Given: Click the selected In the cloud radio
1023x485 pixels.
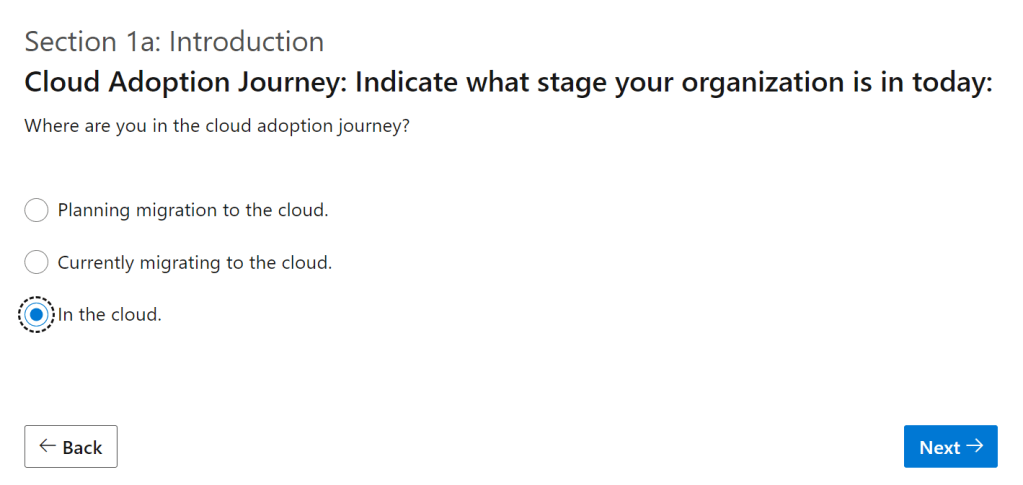Looking at the screenshot, I should [x=36, y=315].
